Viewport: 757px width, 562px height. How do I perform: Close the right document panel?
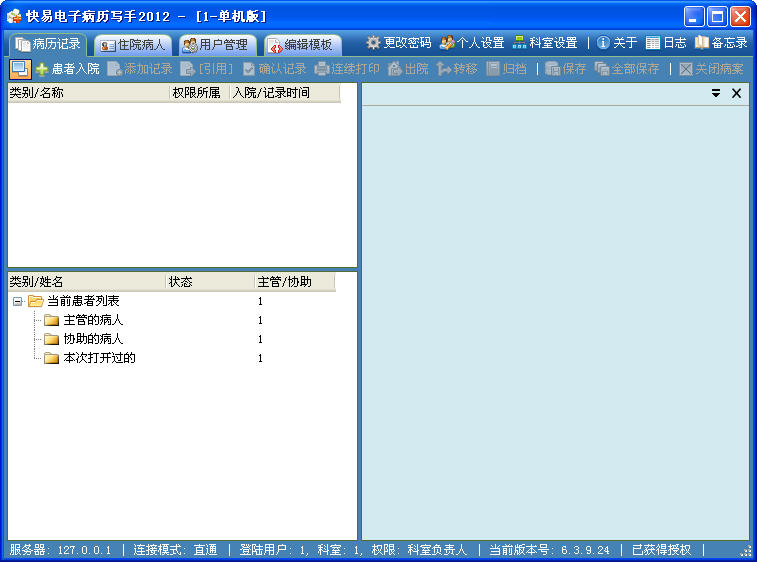pos(736,93)
